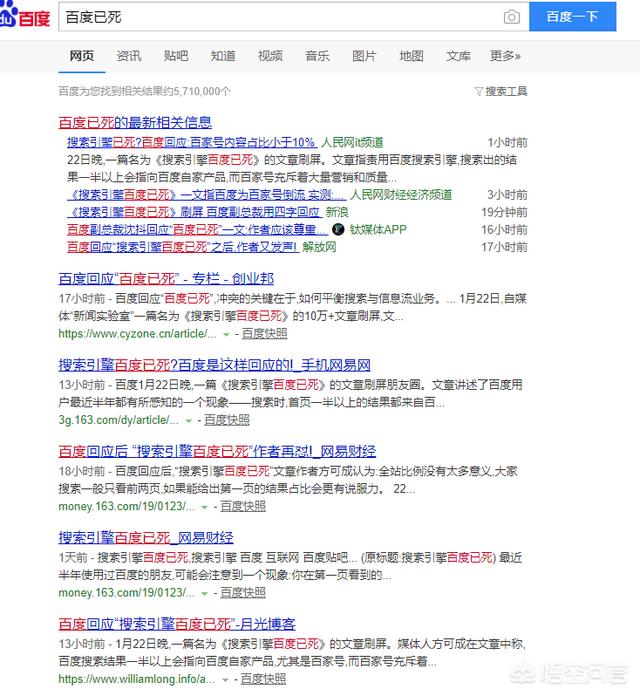
Task: Open camera image search icon
Action: [x=511, y=17]
